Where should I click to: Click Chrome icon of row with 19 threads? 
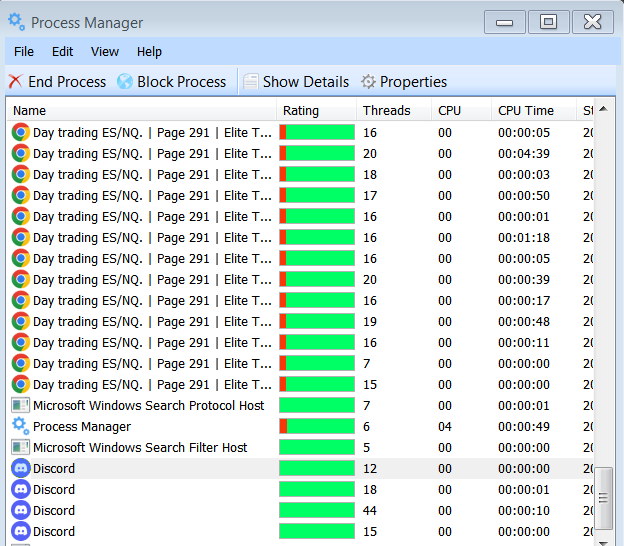pos(21,322)
